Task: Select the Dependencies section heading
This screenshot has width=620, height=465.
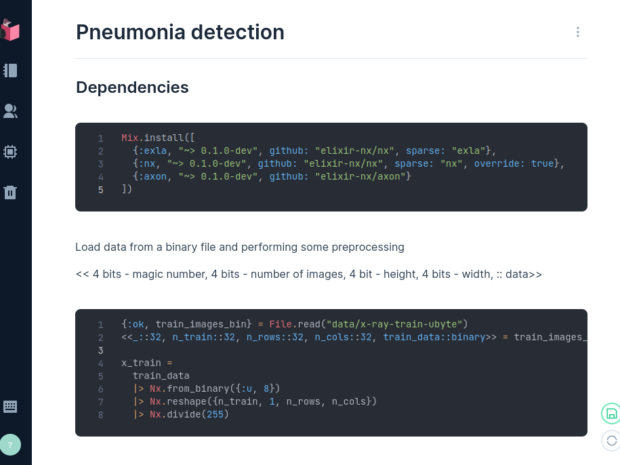Action: [x=132, y=87]
